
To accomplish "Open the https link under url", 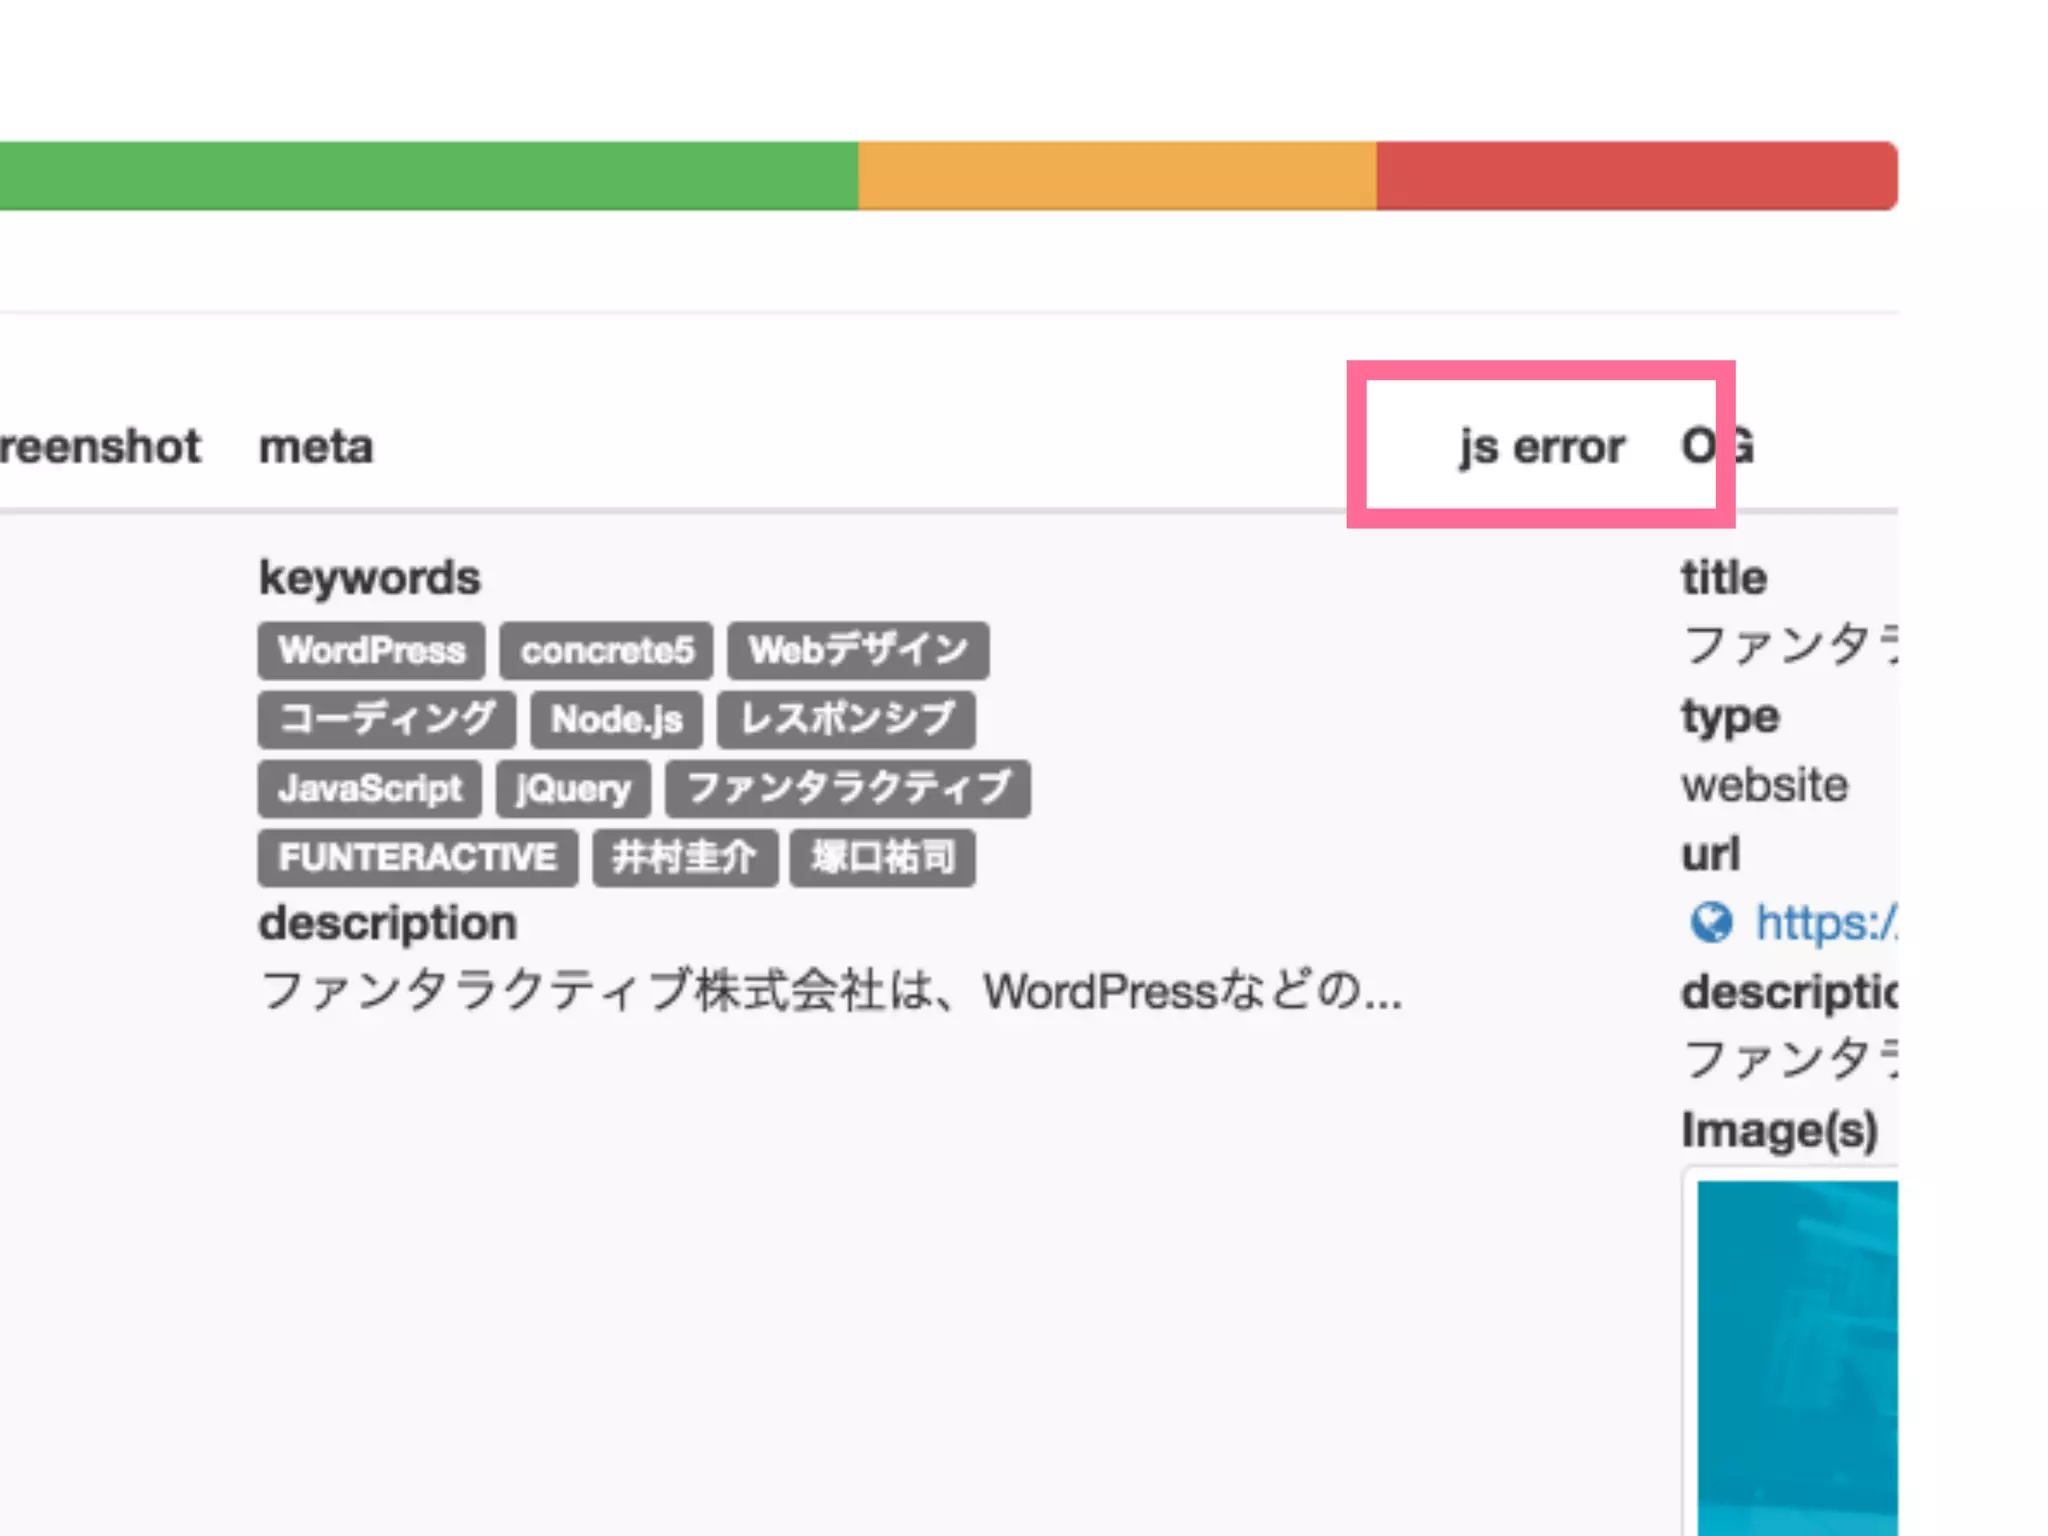I will (x=1826, y=922).
